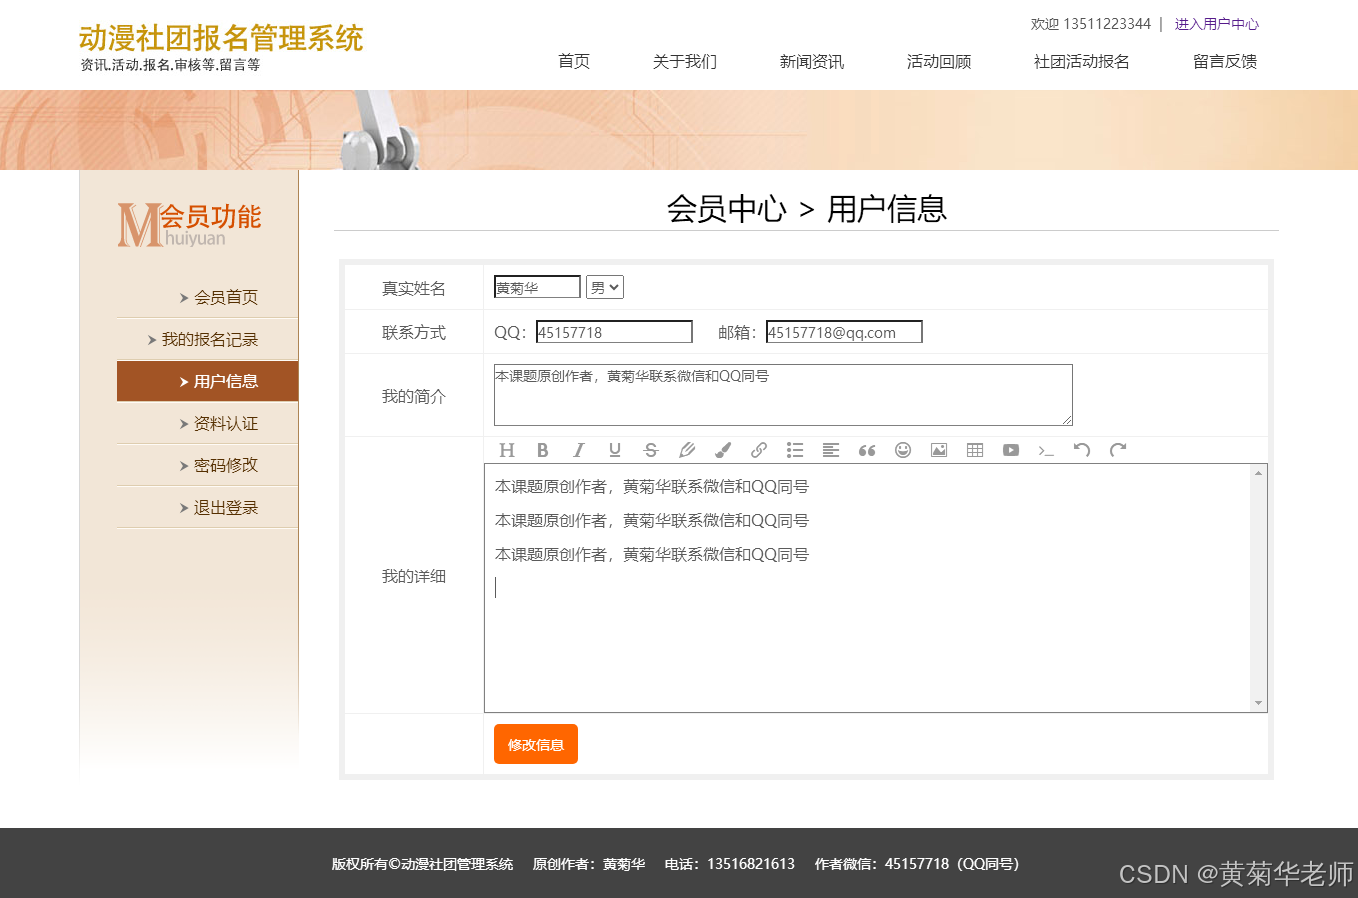
Task: Insert a hyperlink using the link icon
Action: 759,450
